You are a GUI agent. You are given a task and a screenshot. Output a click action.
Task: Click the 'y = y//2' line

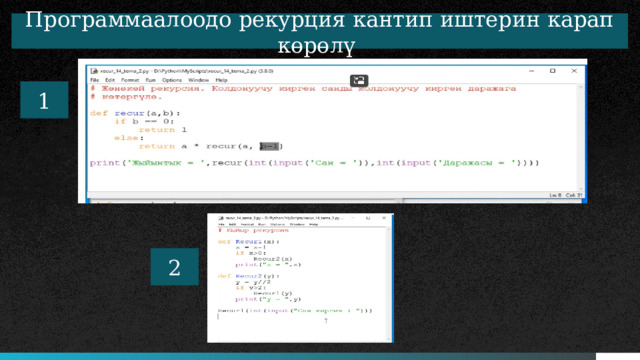(253, 282)
